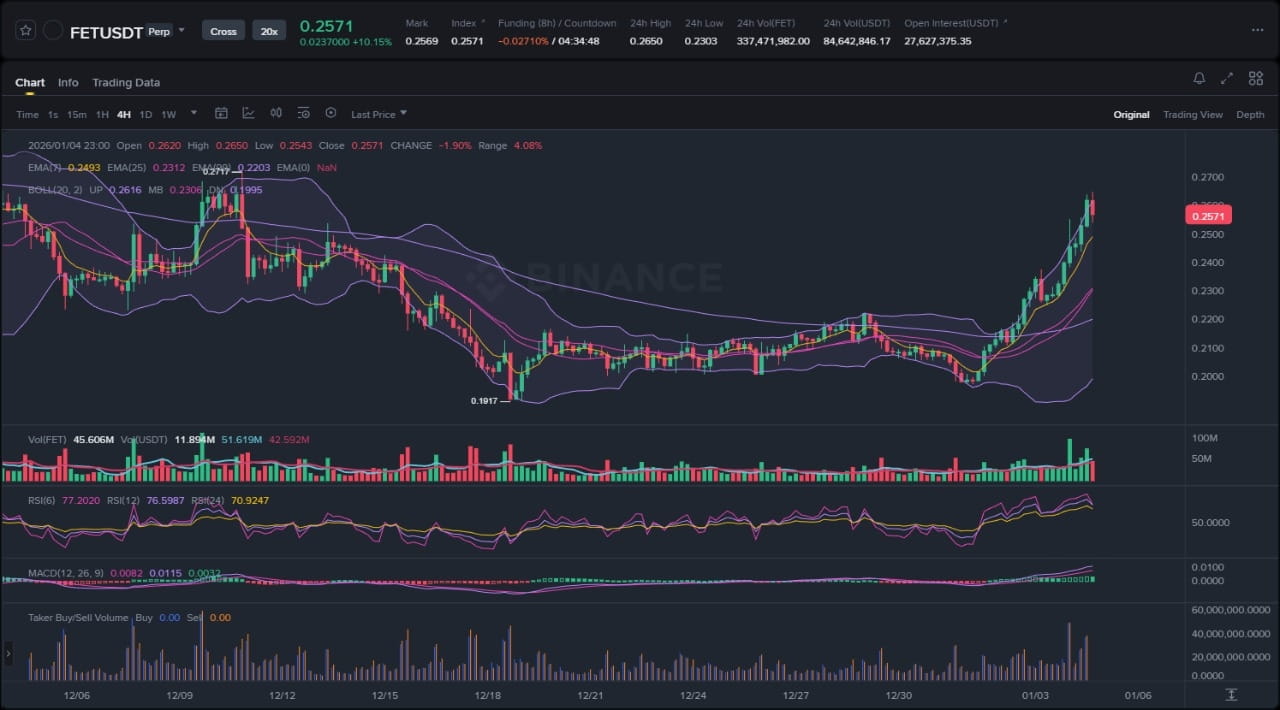Image resolution: width=1280 pixels, height=710 pixels.
Task: Select the 4H interval
Action: click(x=124, y=114)
